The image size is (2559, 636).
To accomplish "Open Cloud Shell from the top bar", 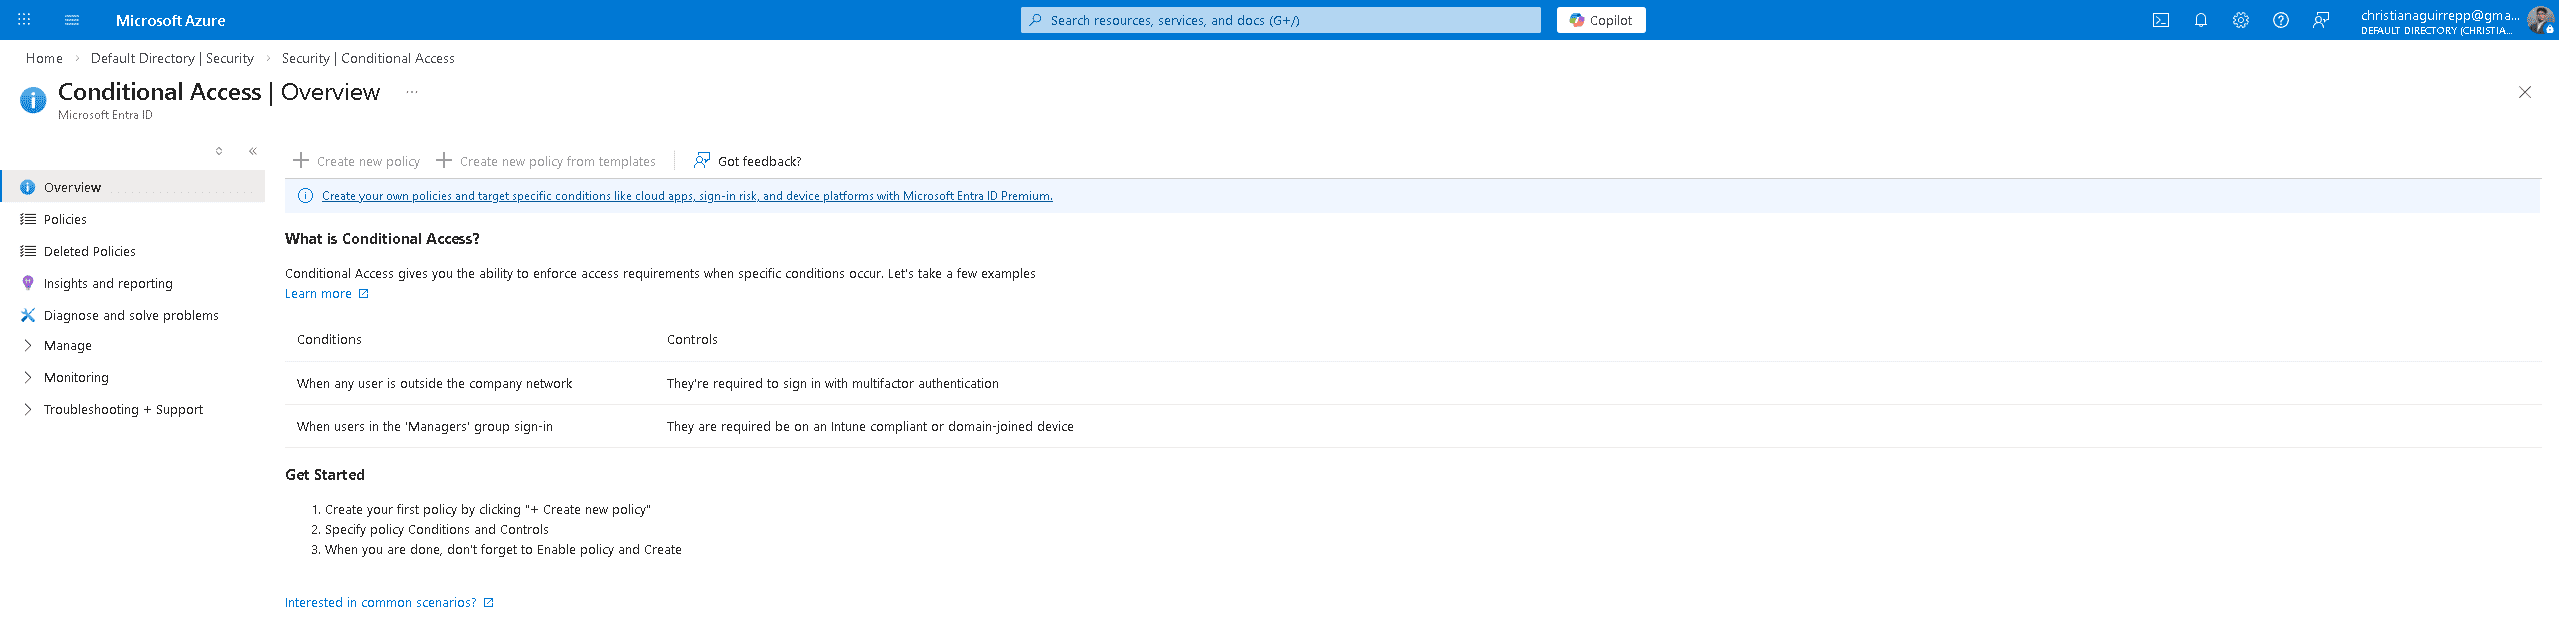I will click(2161, 20).
